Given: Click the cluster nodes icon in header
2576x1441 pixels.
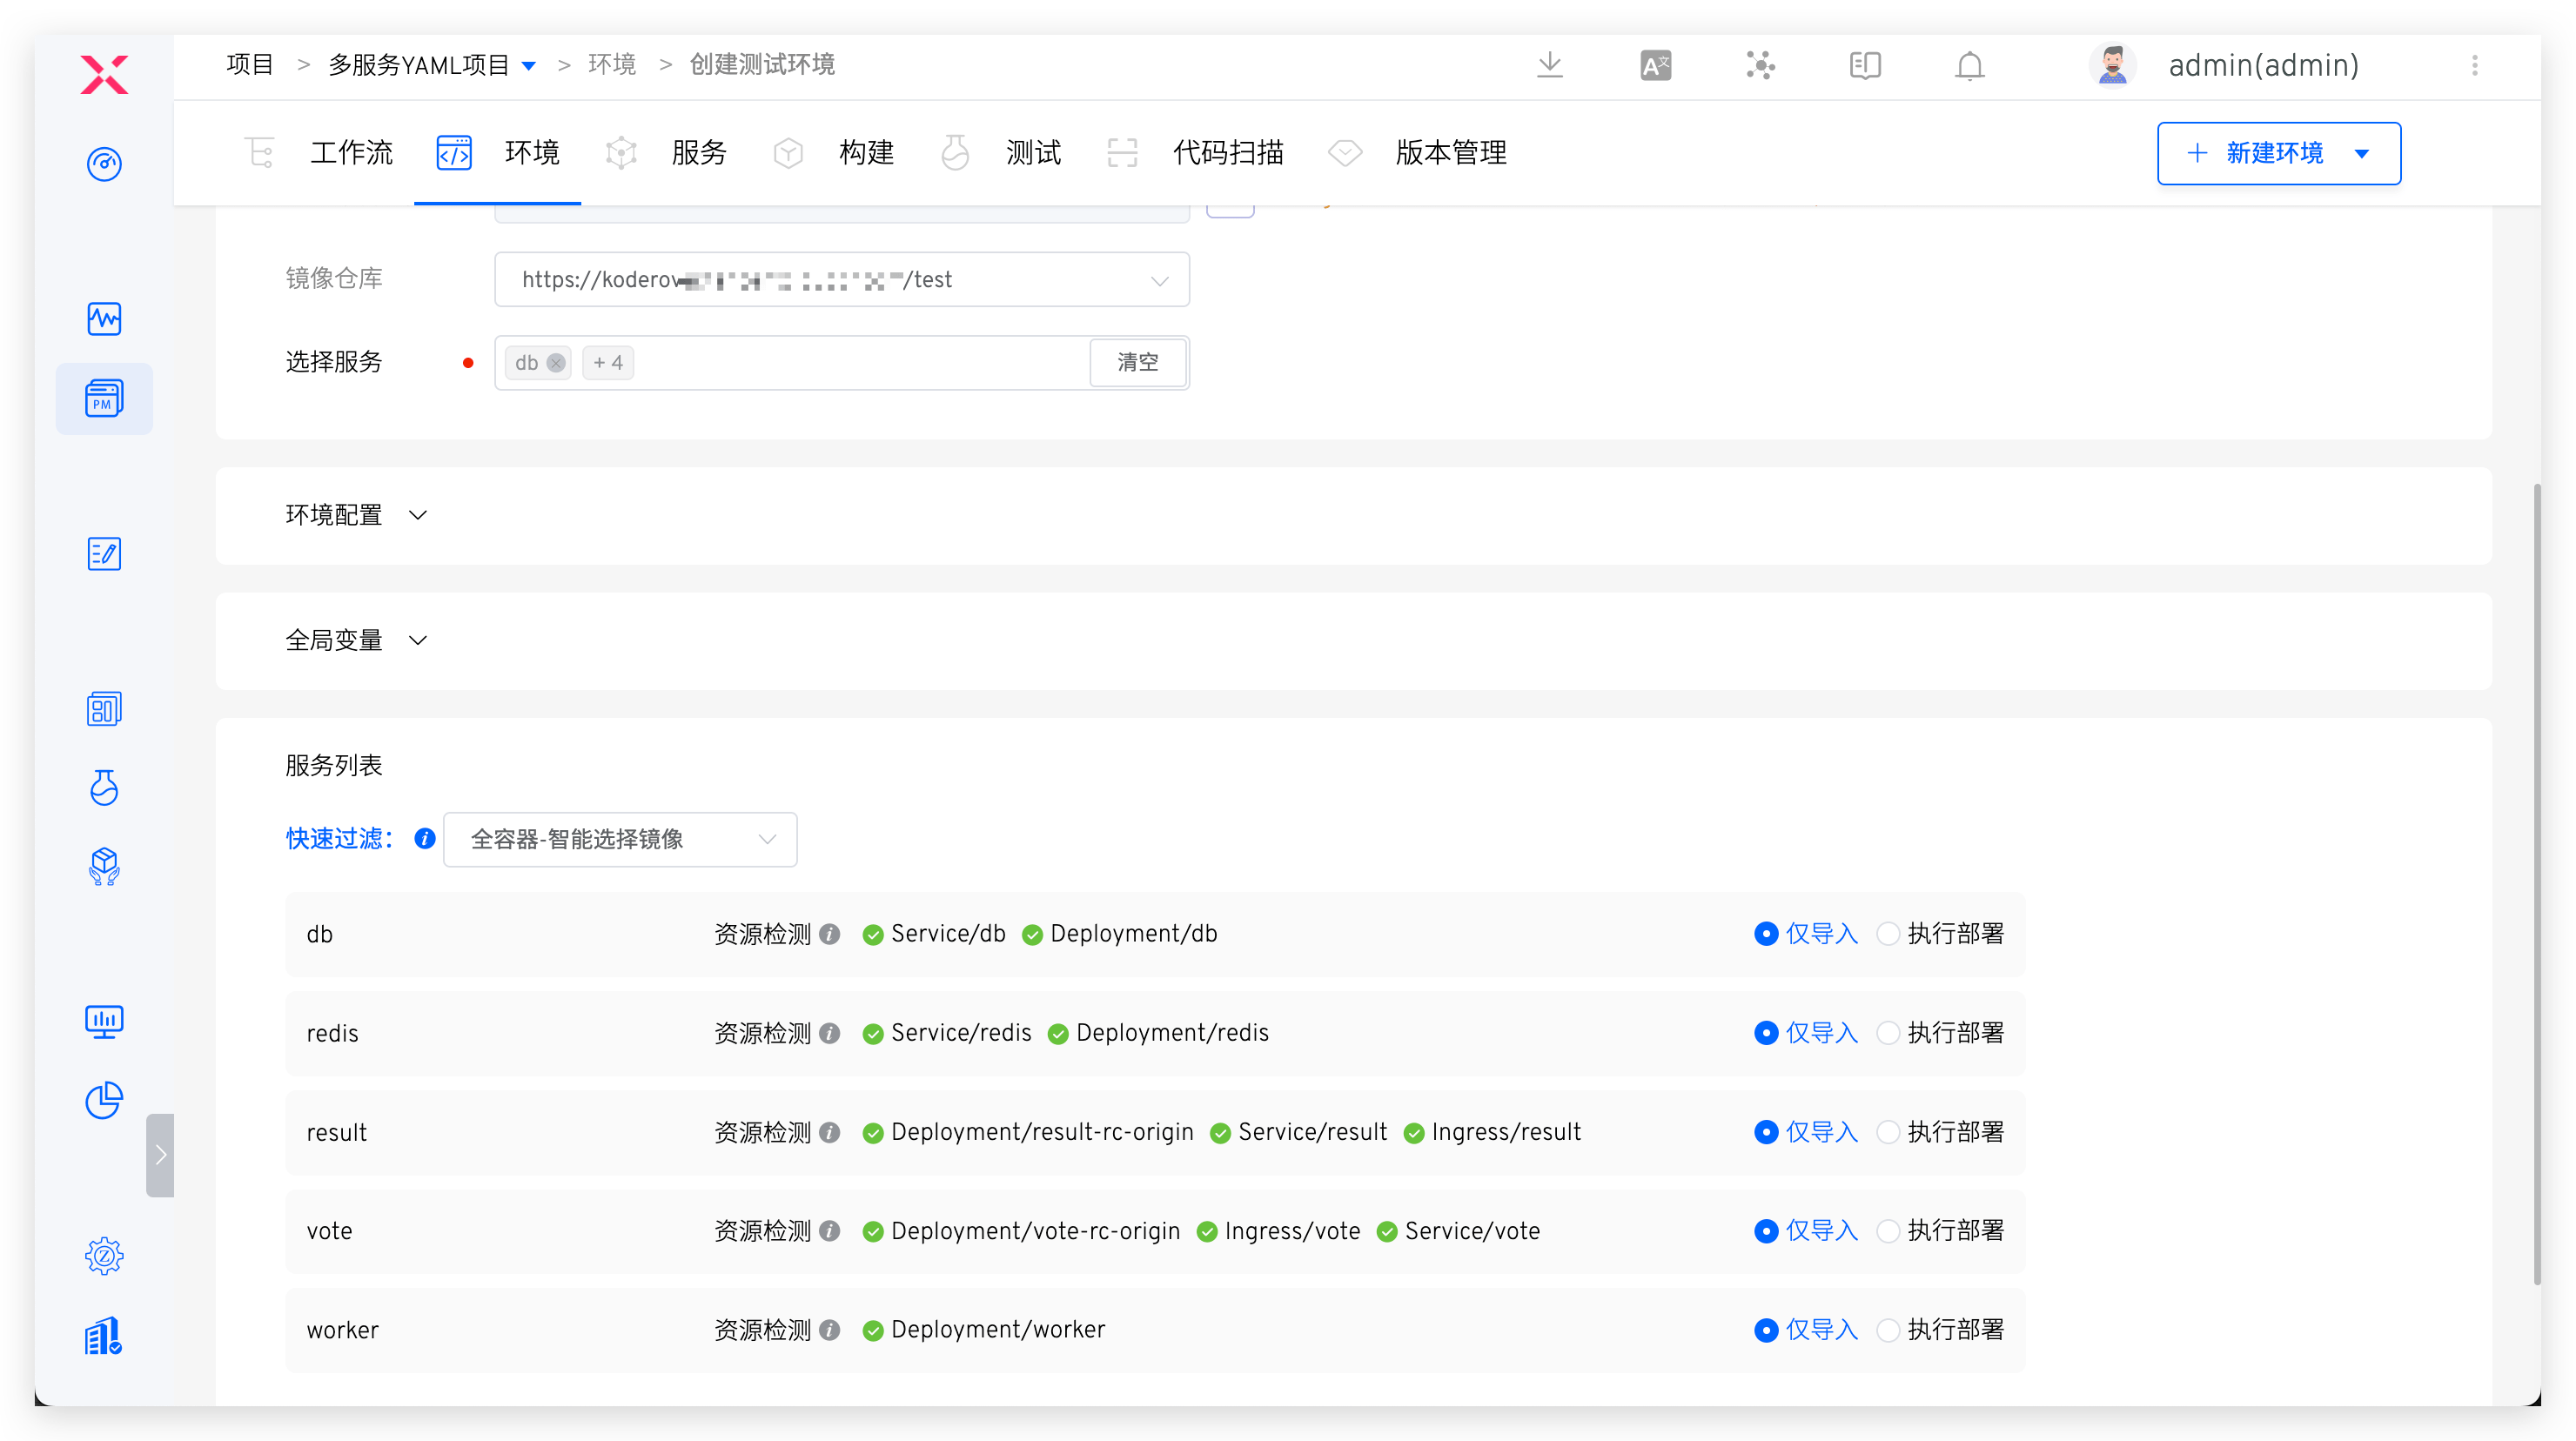Looking at the screenshot, I should pos(1760,65).
